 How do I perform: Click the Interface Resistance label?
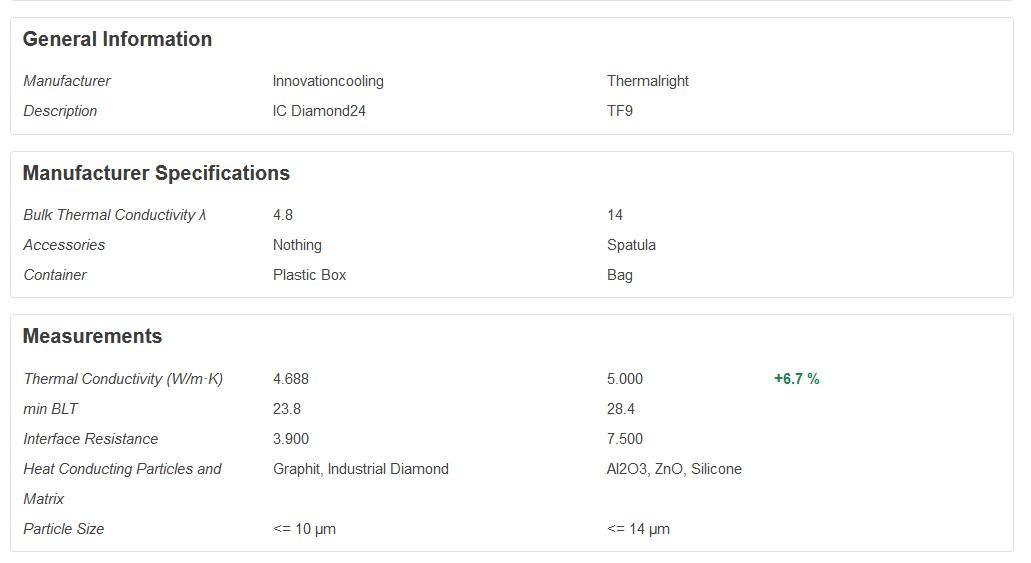pos(91,439)
